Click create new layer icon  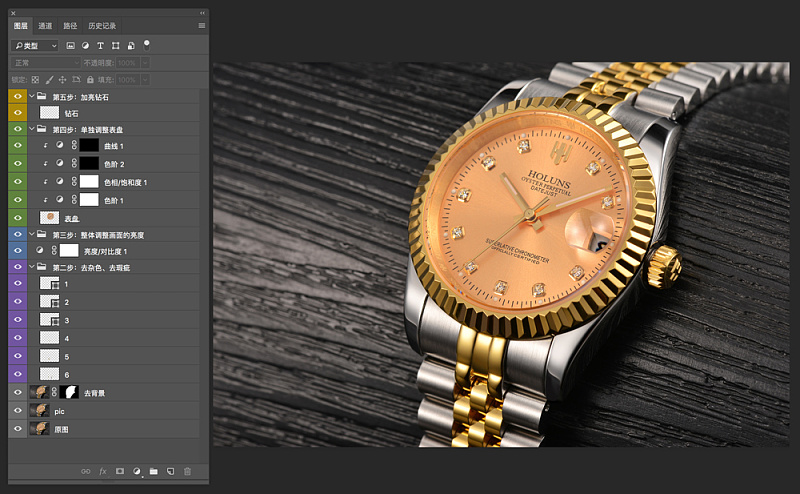[x=170, y=472]
